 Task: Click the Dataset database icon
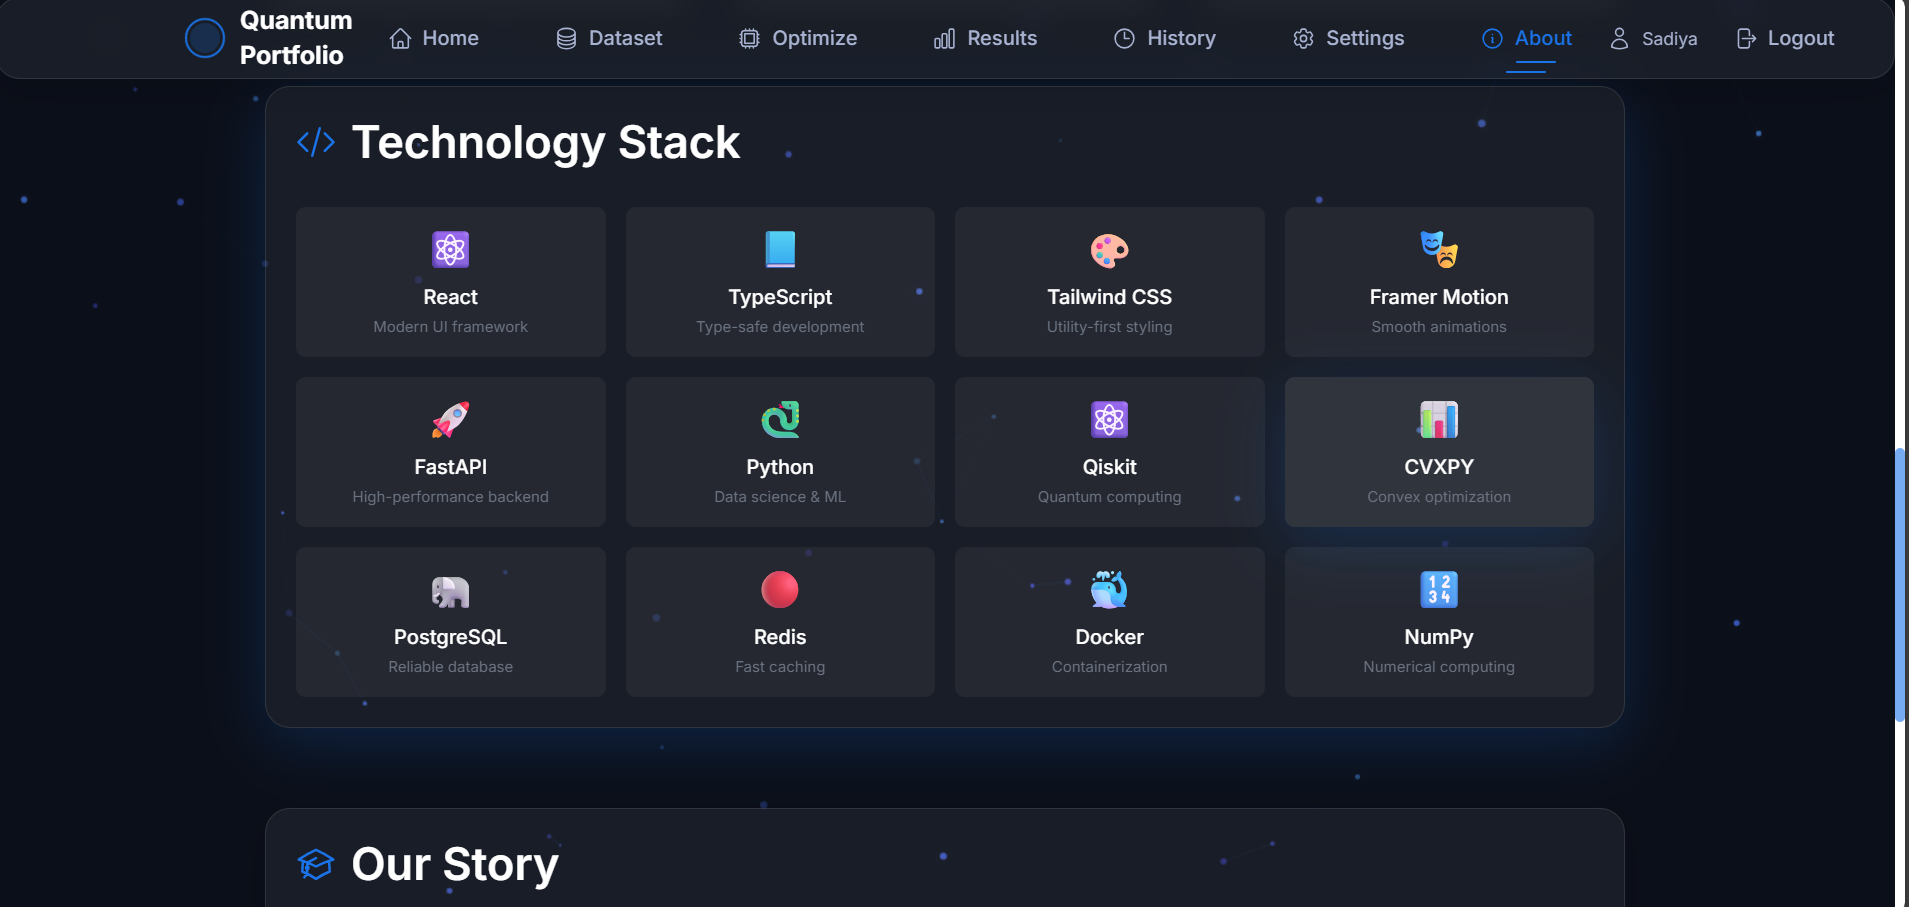click(566, 39)
